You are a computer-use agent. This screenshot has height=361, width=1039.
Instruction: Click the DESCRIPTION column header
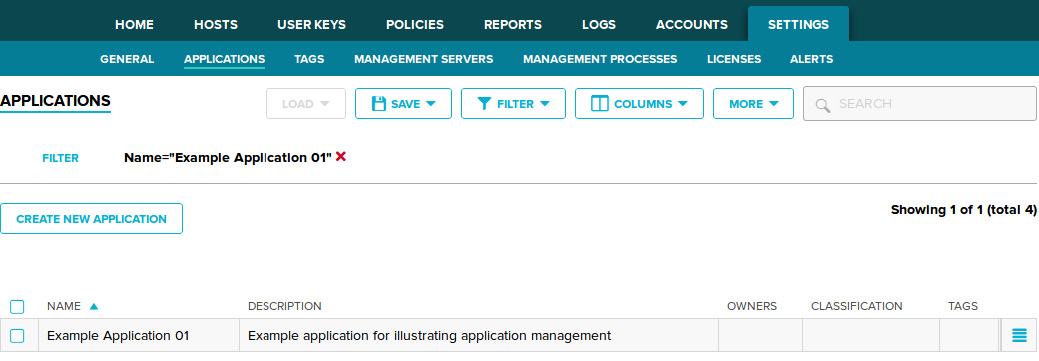[x=285, y=306]
